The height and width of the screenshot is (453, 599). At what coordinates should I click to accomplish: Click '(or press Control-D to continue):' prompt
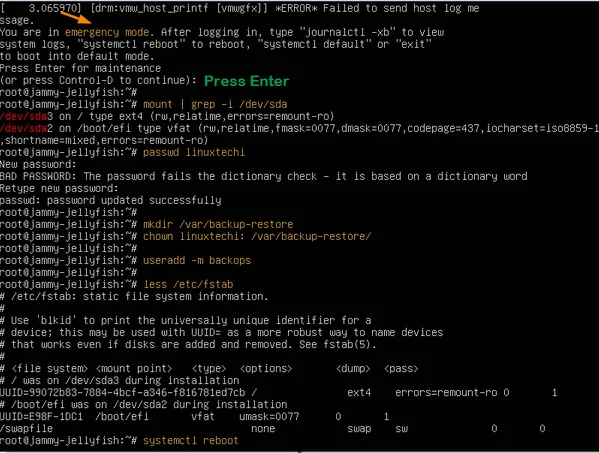click(x=98, y=81)
